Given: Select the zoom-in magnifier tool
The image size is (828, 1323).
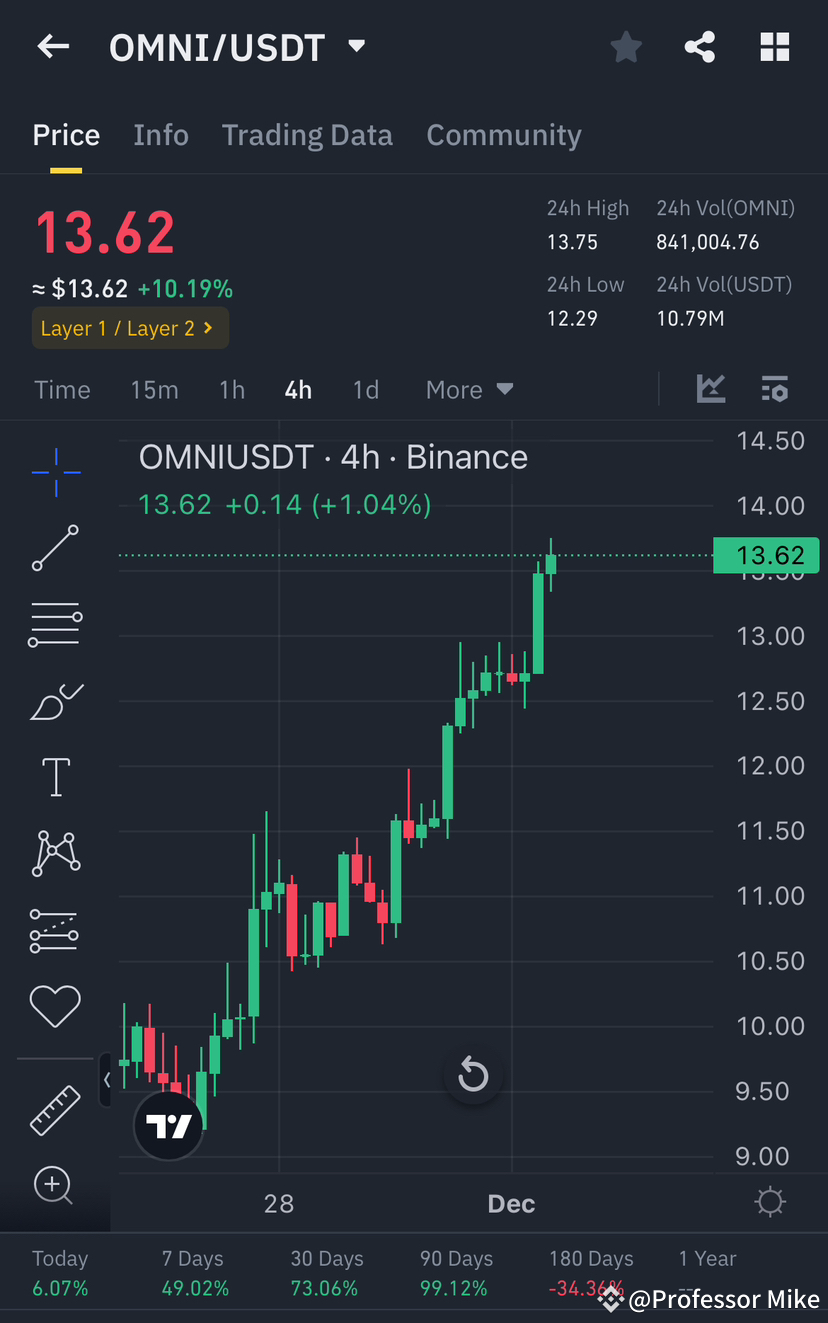Looking at the screenshot, I should 55,1186.
